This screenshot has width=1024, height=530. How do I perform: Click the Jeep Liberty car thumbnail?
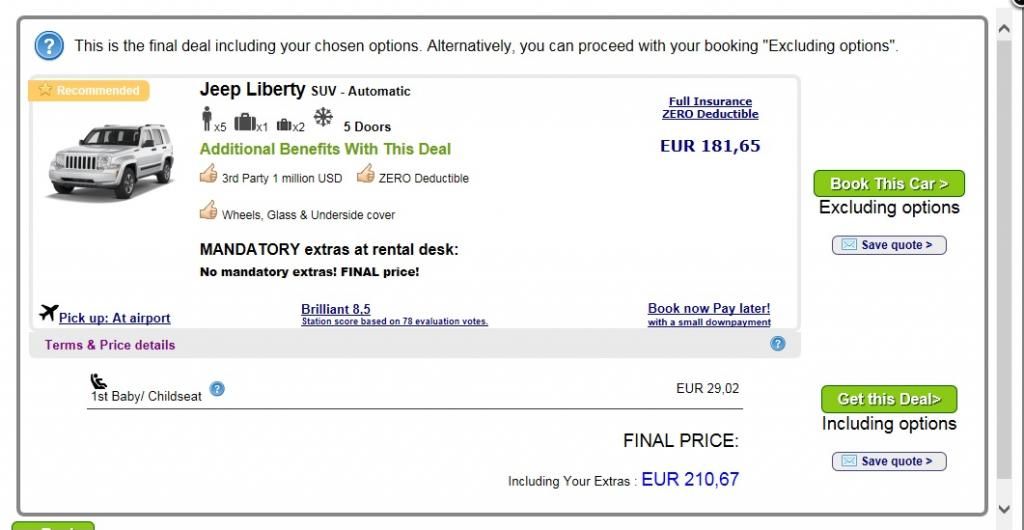click(111, 161)
